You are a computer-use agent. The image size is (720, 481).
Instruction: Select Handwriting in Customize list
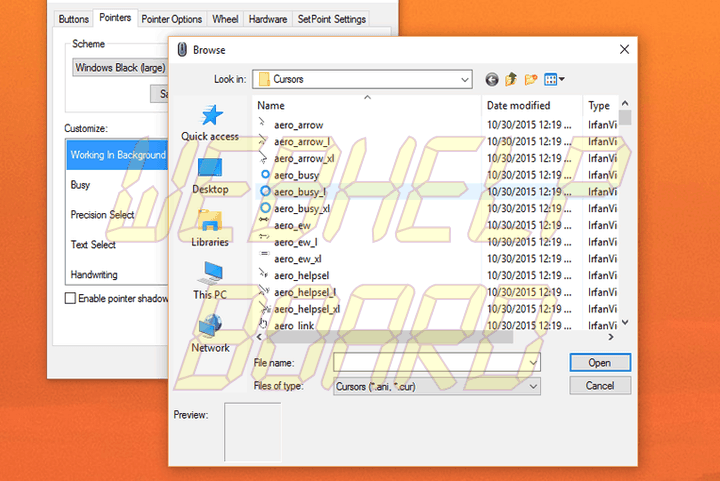tap(118, 274)
